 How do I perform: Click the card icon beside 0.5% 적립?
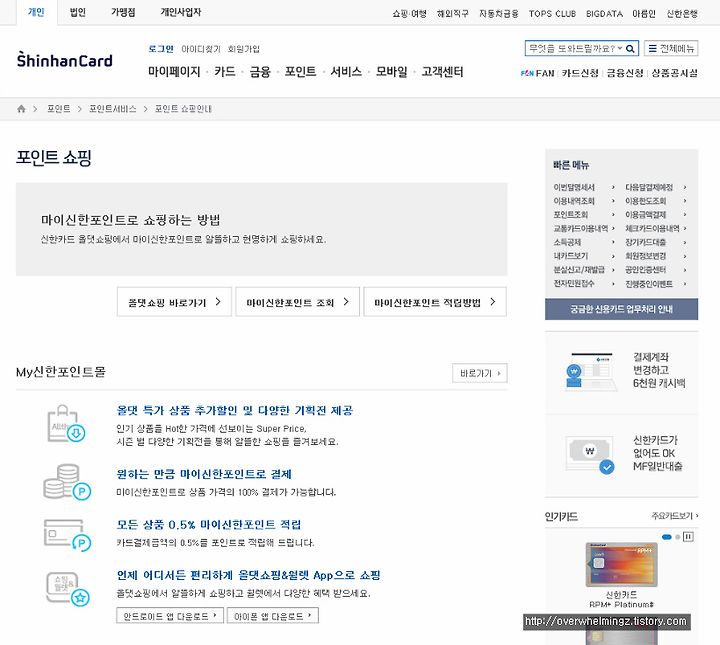coord(67,534)
